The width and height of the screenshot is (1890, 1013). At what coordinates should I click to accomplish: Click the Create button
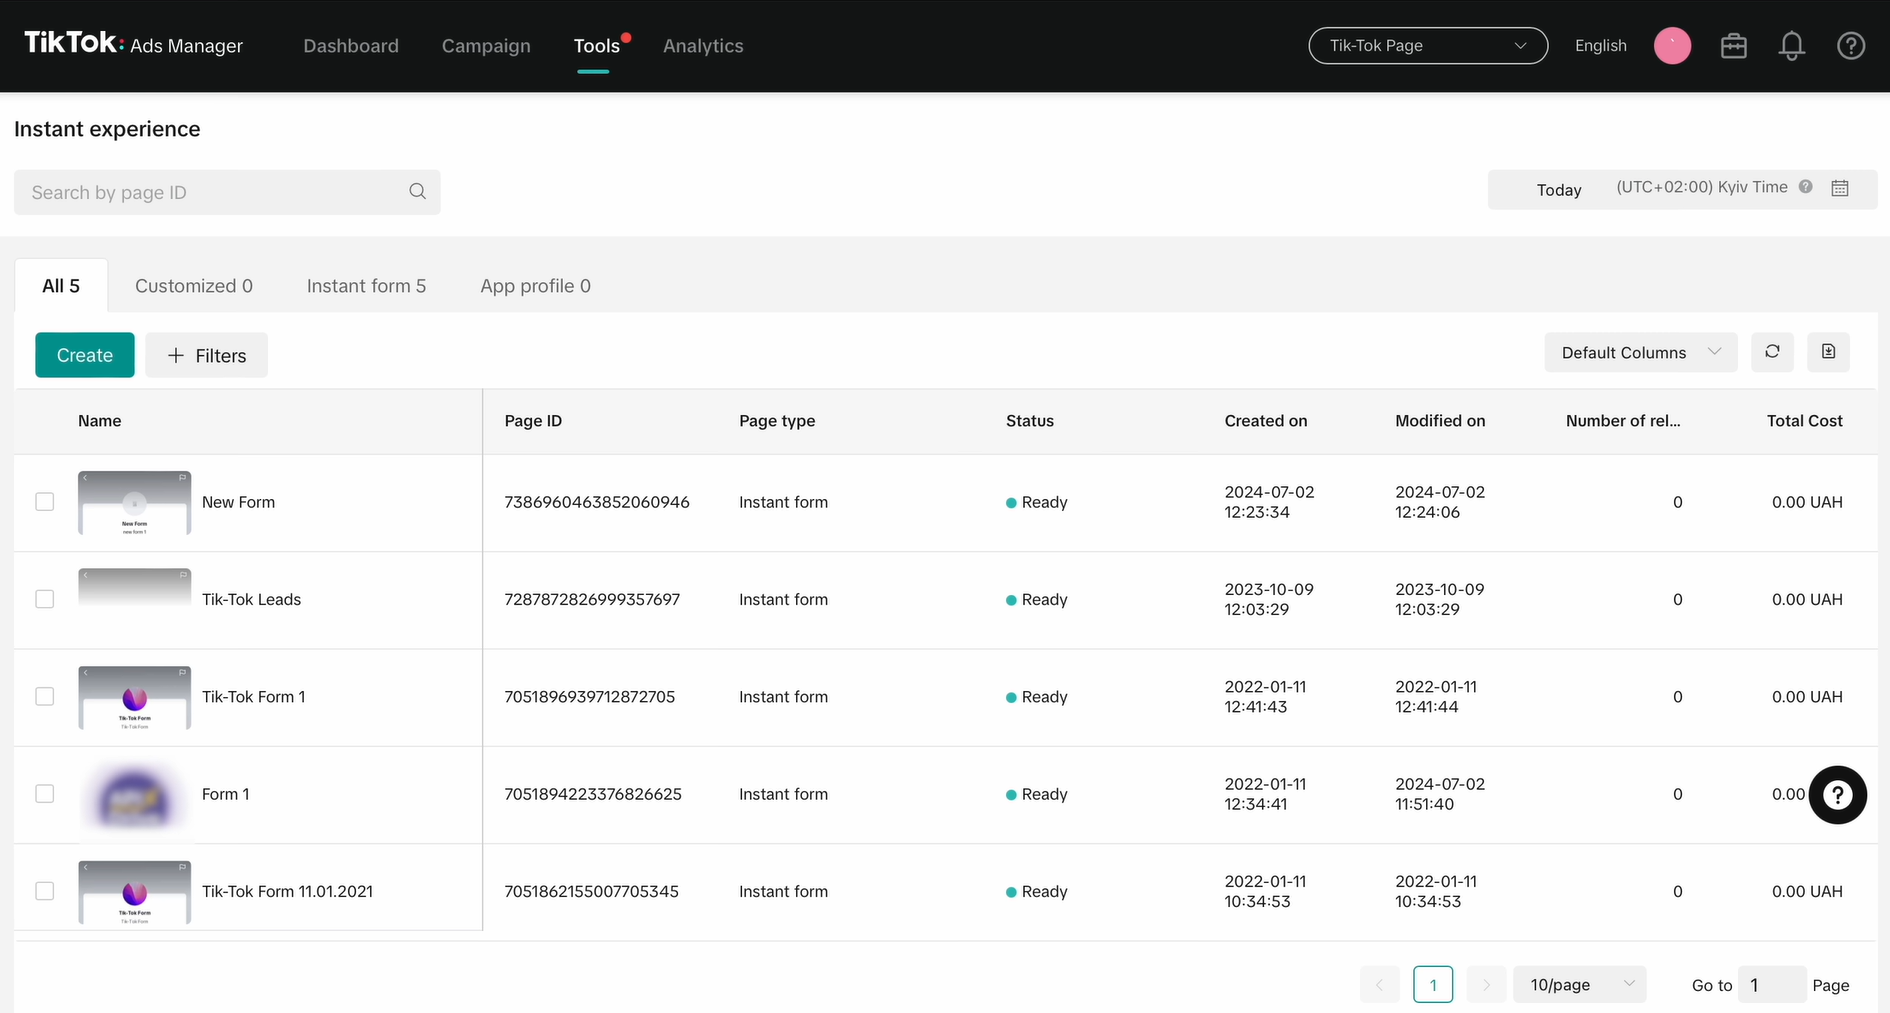tap(85, 355)
